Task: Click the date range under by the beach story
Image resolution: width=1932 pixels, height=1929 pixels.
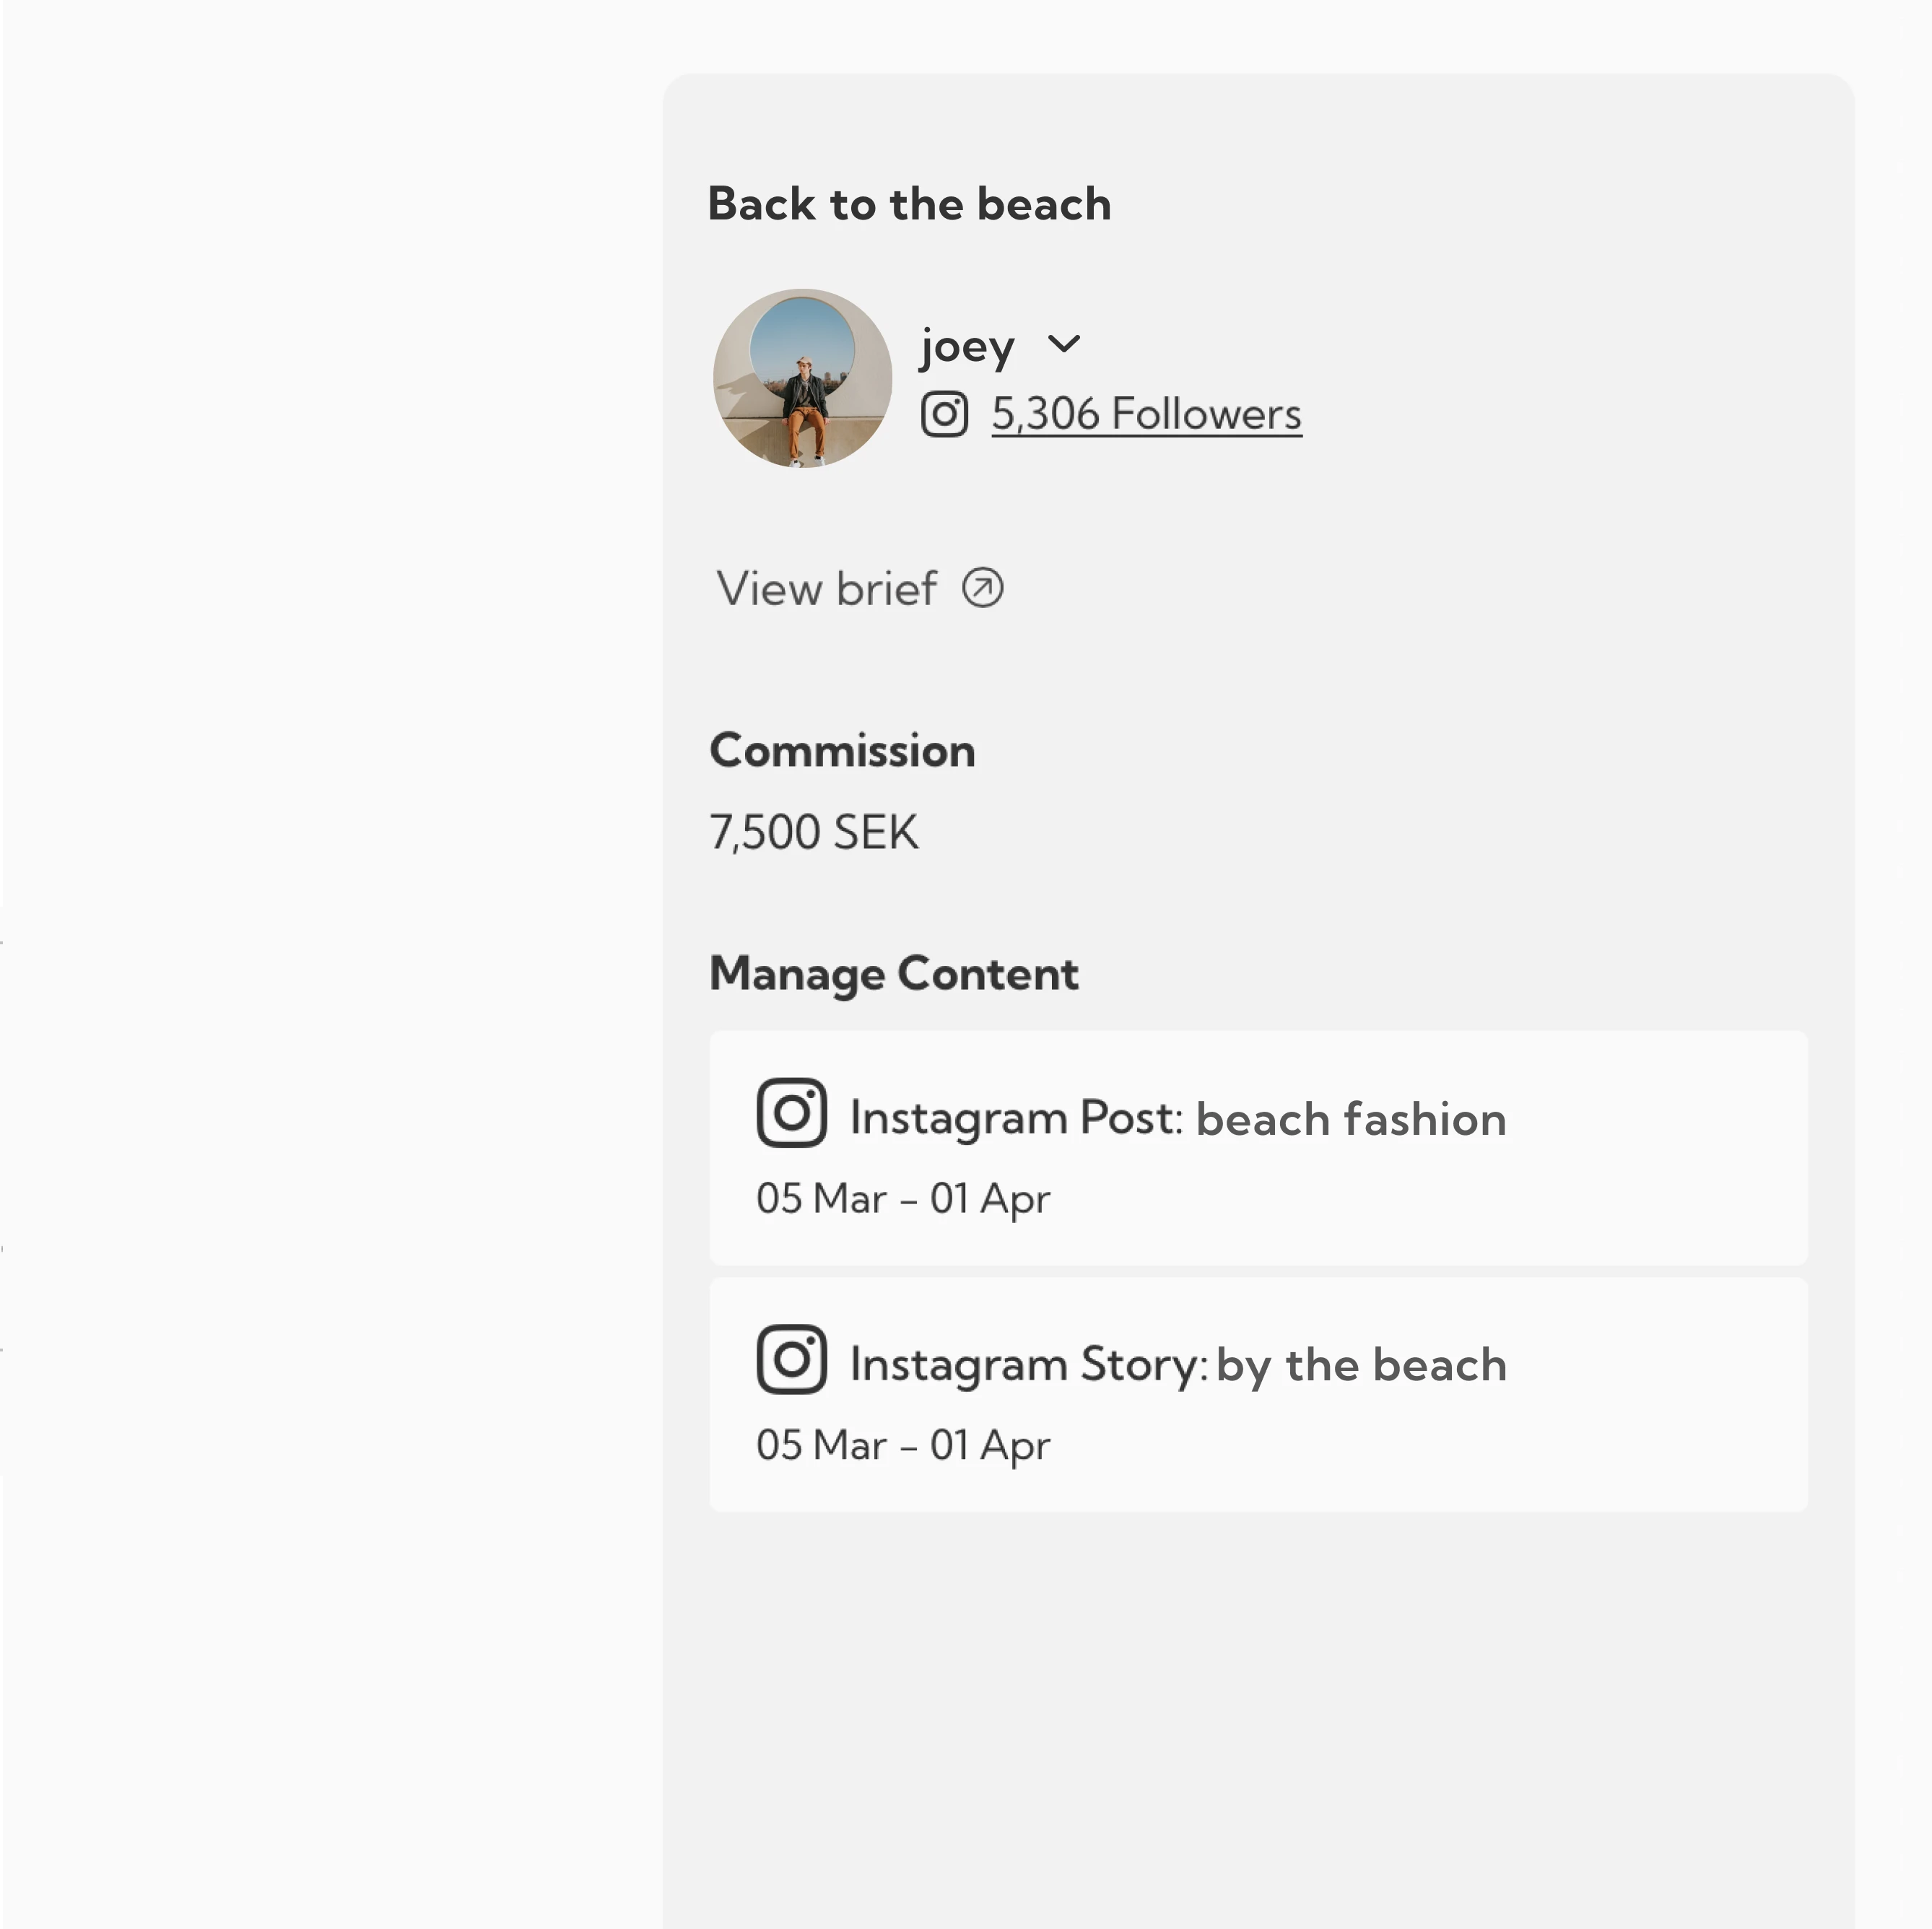Action: coord(903,1445)
